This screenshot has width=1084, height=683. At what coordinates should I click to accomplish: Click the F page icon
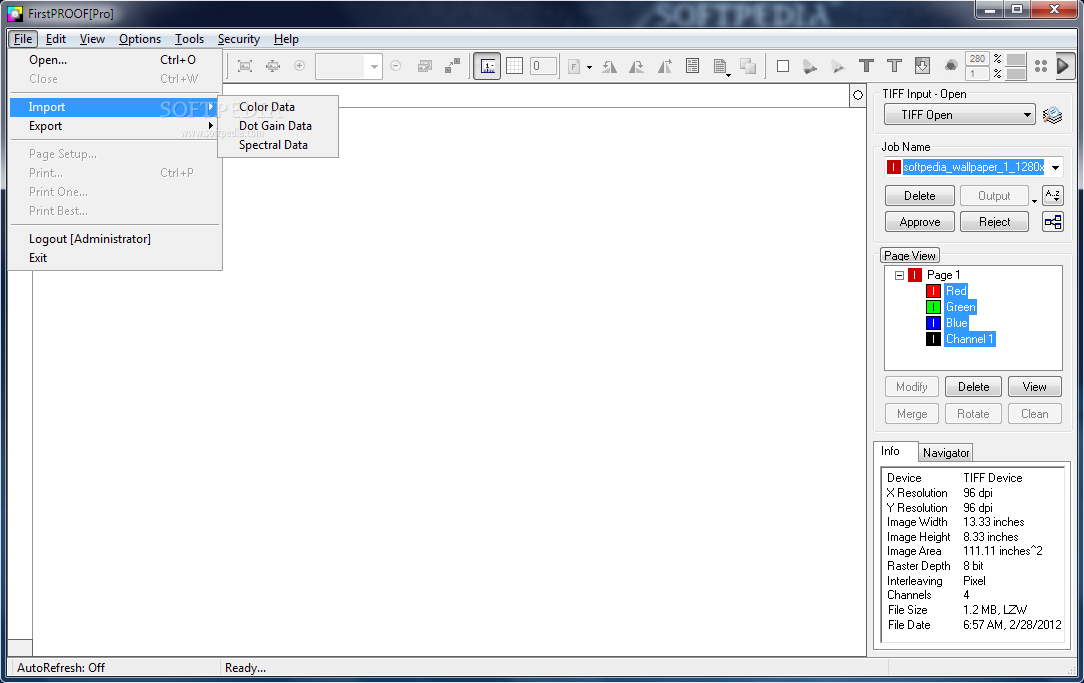point(574,67)
